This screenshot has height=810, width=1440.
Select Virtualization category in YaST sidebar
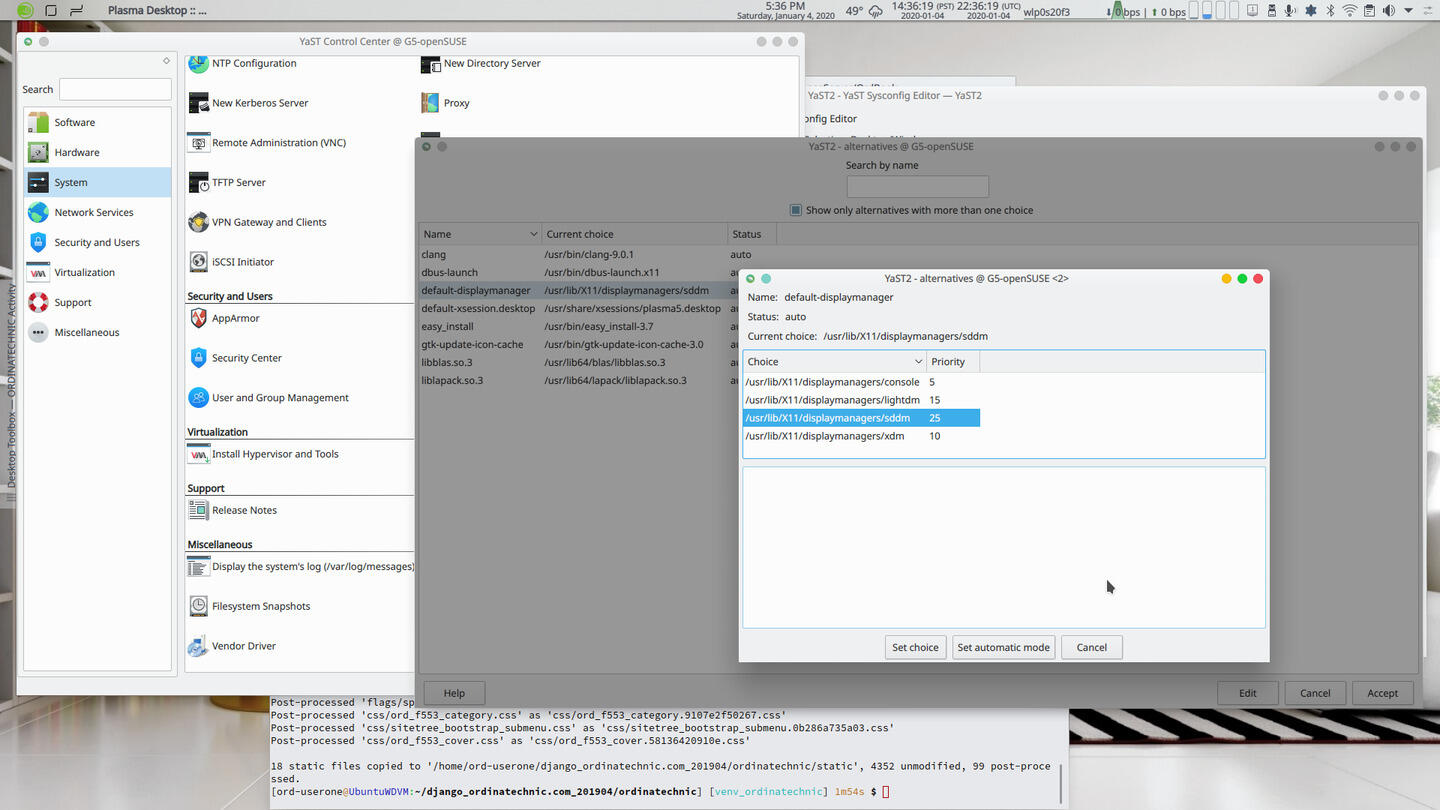(x=98, y=272)
